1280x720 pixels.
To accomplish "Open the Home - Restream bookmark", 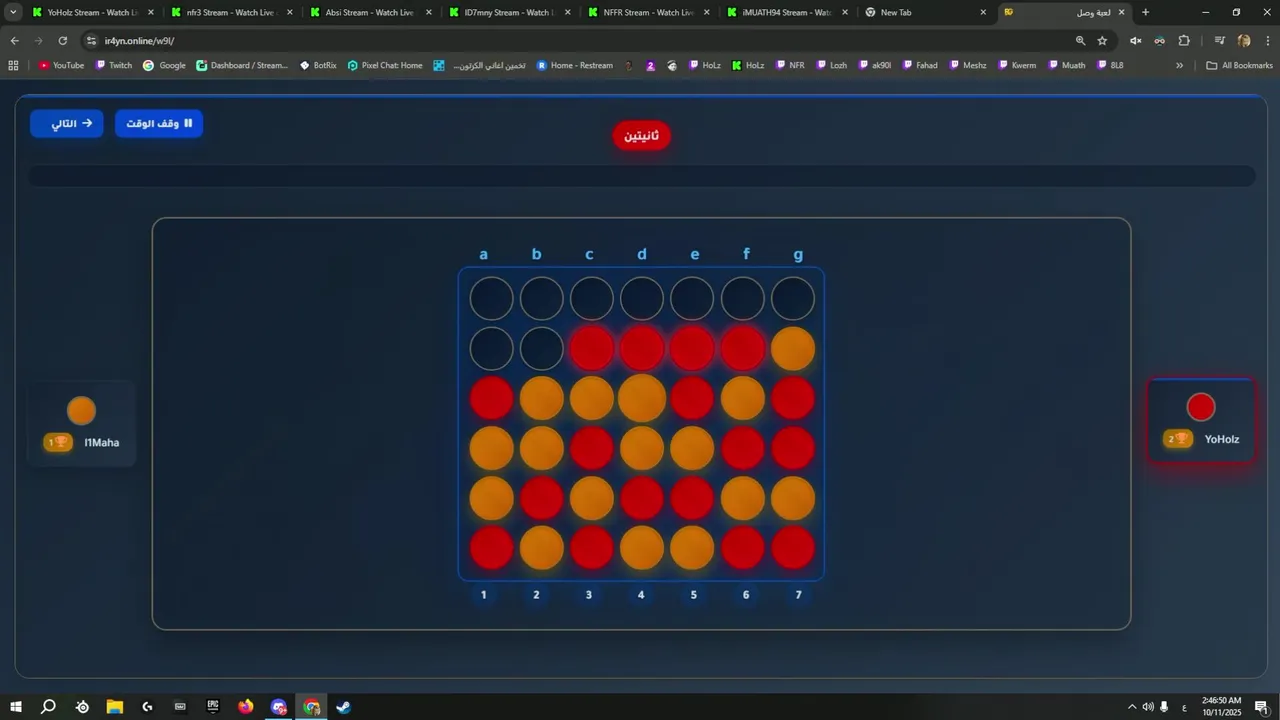I will [575, 65].
